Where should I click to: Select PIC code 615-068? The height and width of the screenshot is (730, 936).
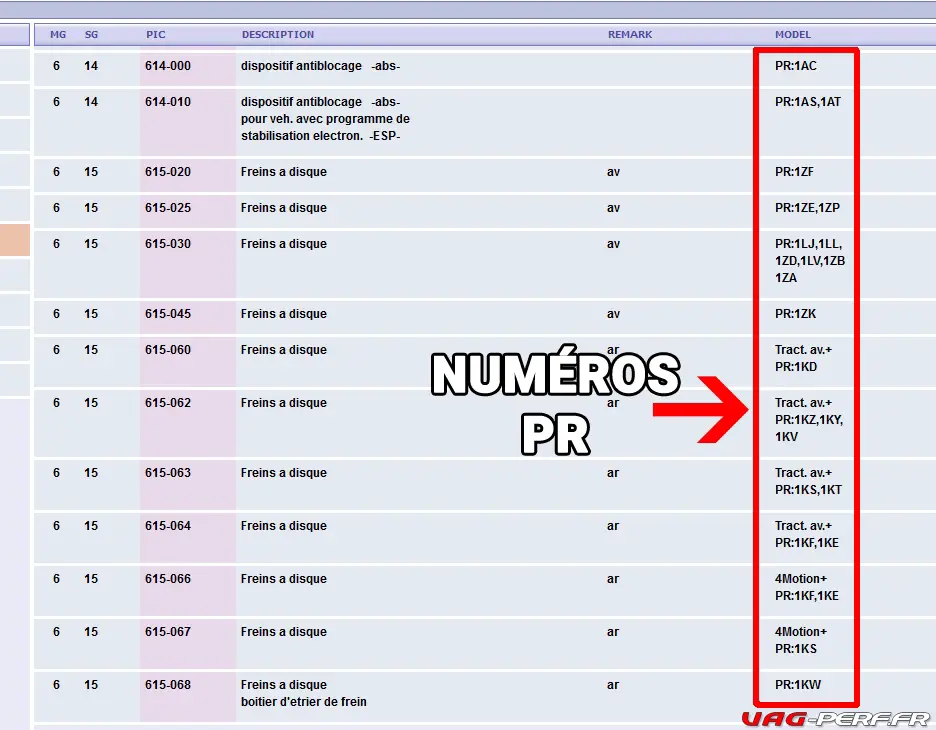coord(168,685)
